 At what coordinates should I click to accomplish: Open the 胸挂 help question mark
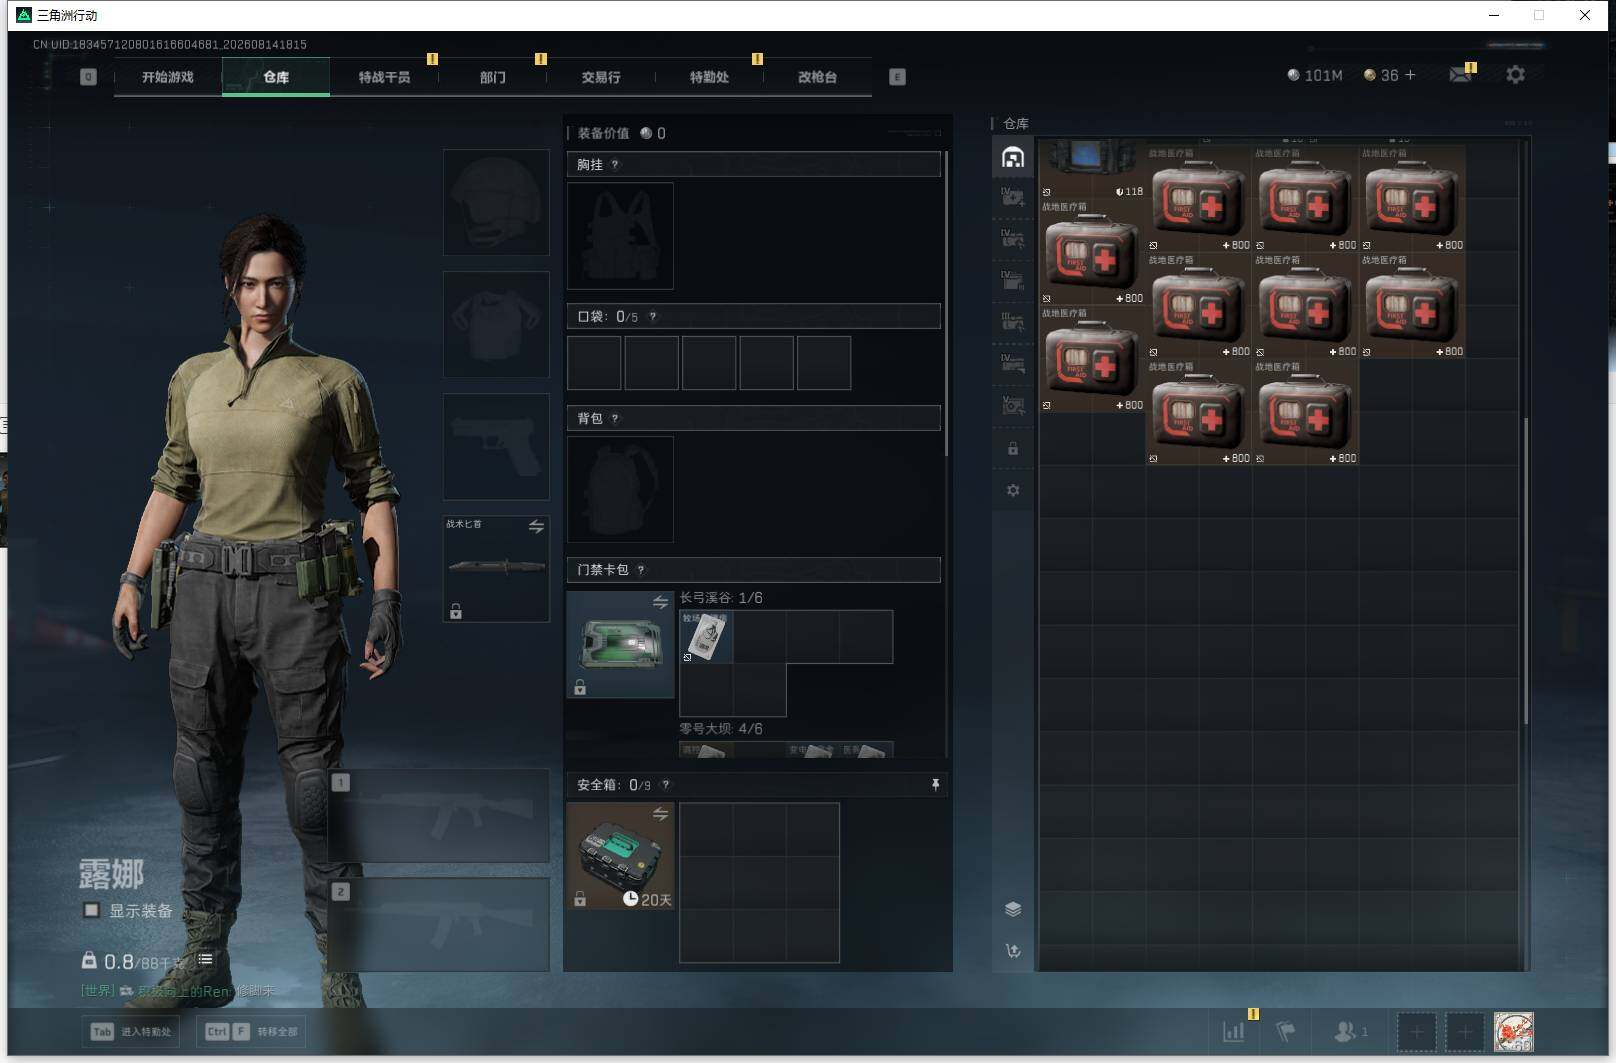(615, 165)
